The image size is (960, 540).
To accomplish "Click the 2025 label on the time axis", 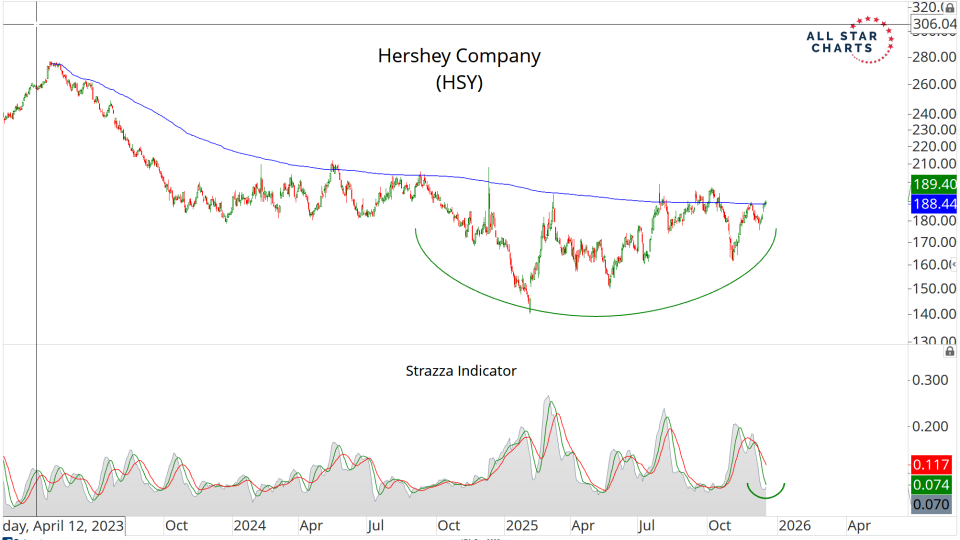I will 521,525.
